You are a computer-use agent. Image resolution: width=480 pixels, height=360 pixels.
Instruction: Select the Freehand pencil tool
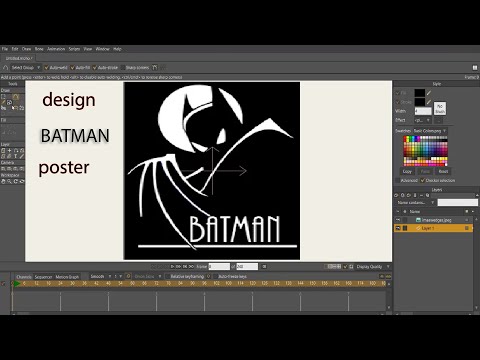[x=3, y=102]
